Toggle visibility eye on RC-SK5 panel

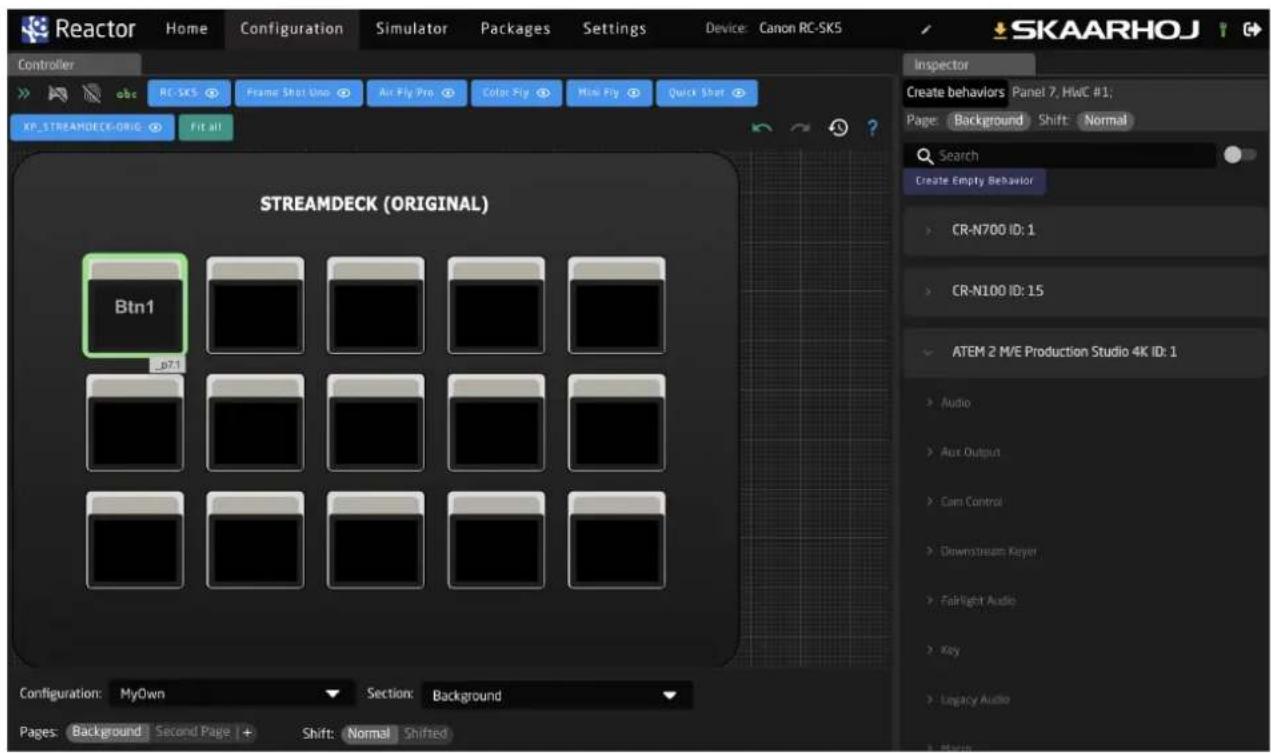tap(211, 93)
